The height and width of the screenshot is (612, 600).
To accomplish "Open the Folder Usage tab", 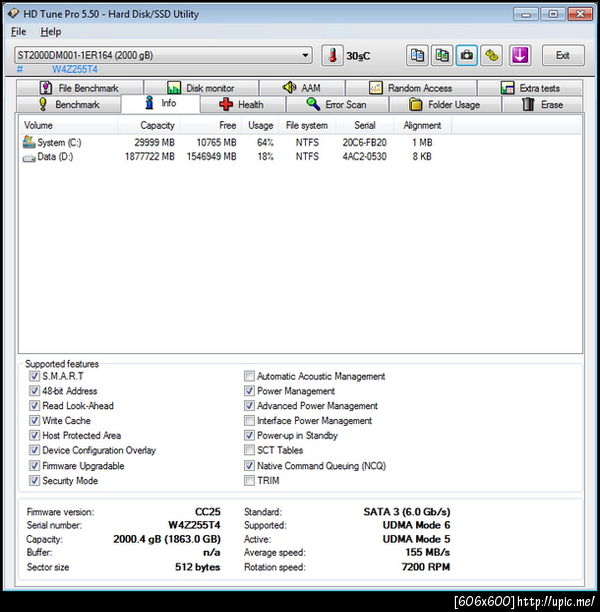I will click(445, 105).
